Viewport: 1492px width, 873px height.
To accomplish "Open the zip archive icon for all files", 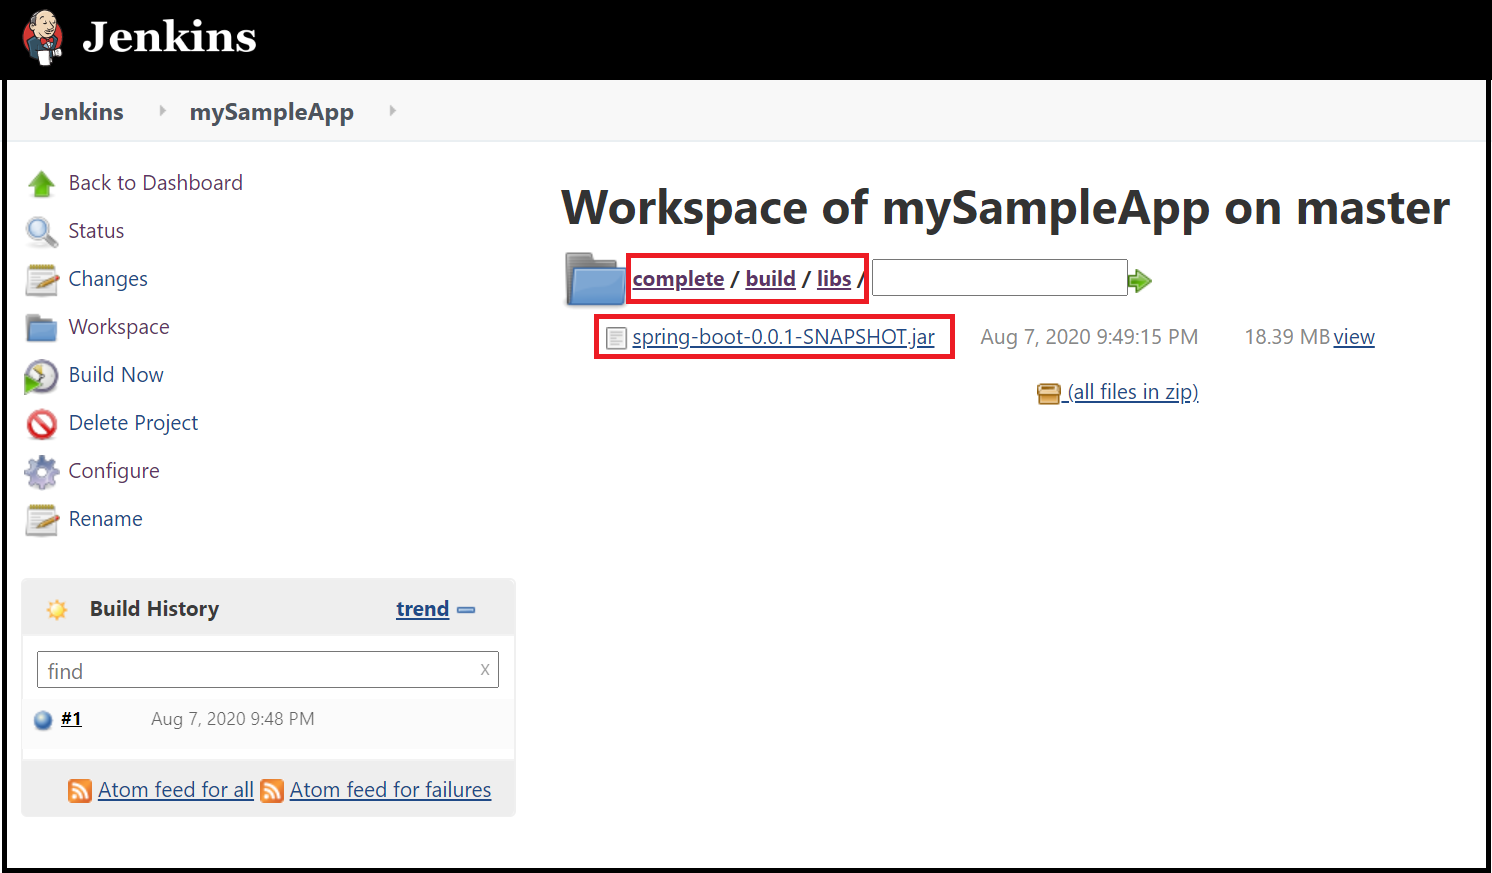I will [1048, 393].
